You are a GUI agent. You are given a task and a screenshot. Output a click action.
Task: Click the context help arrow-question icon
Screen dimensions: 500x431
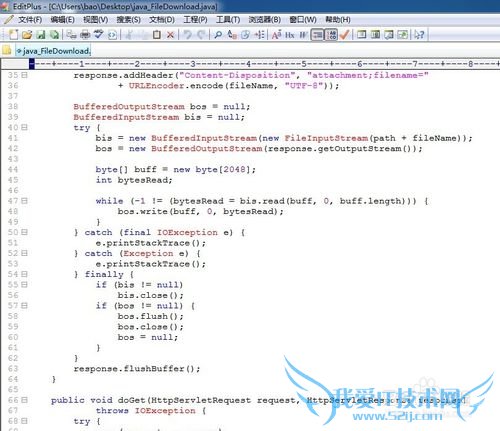click(419, 35)
